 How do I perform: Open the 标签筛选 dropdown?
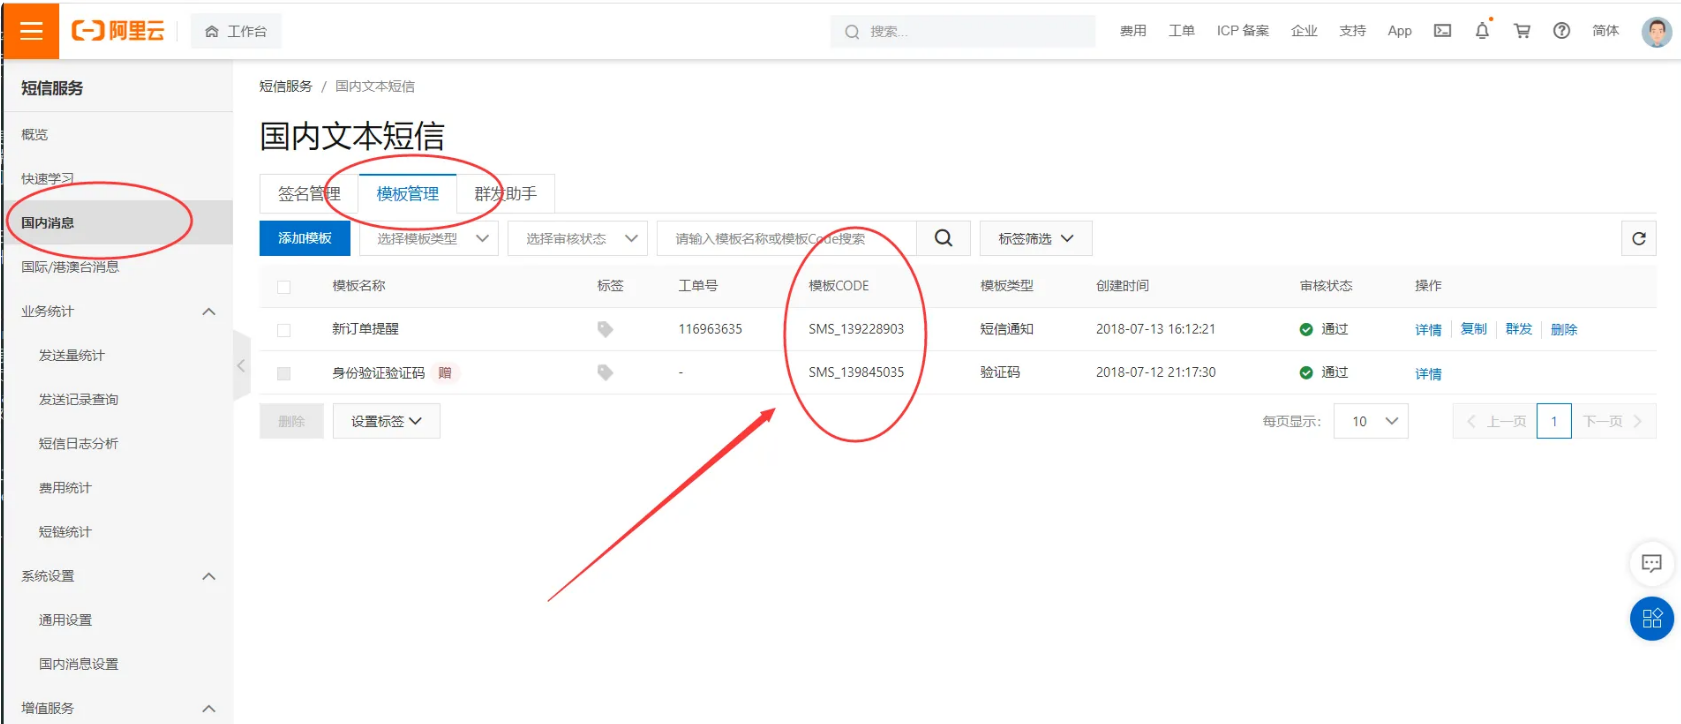point(1036,238)
